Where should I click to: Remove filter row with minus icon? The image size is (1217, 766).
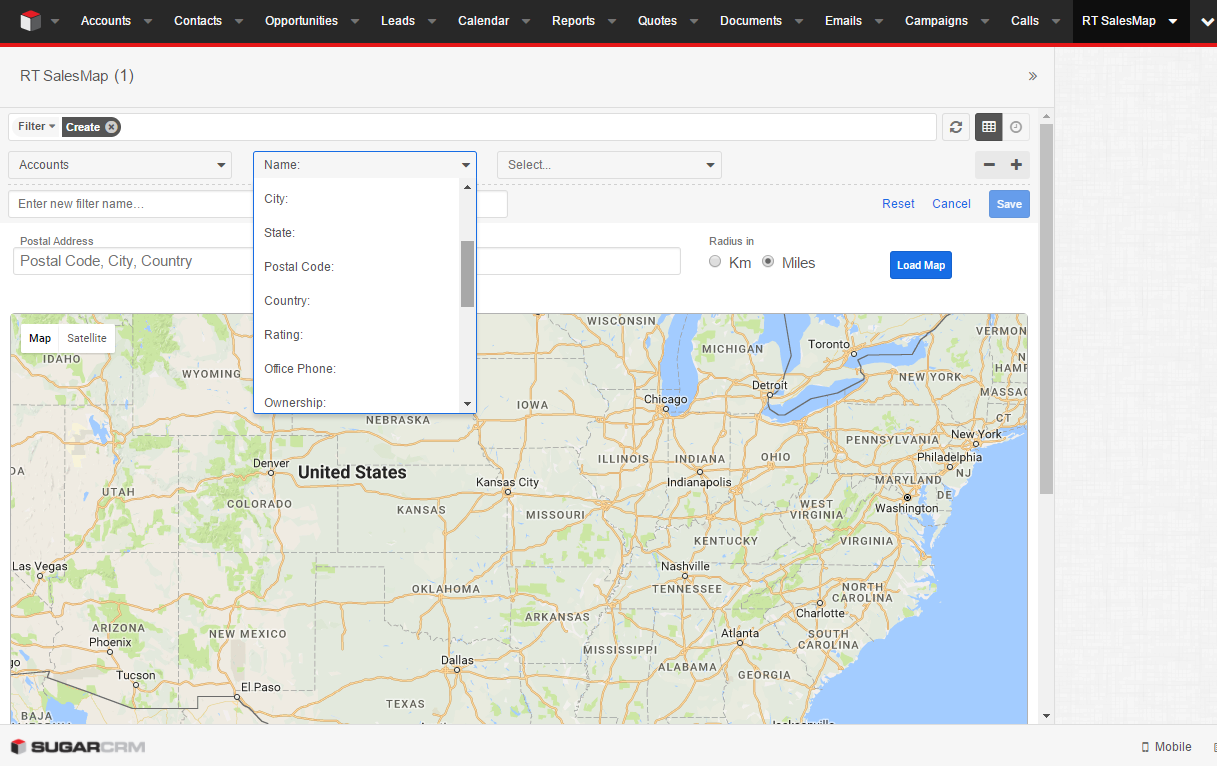pos(990,165)
